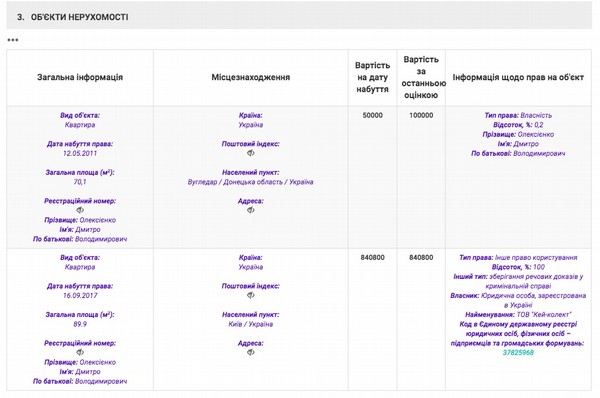Screen dimensions: 600x398
Task: Click the Місцезнаходження column header
Action: click(x=251, y=77)
